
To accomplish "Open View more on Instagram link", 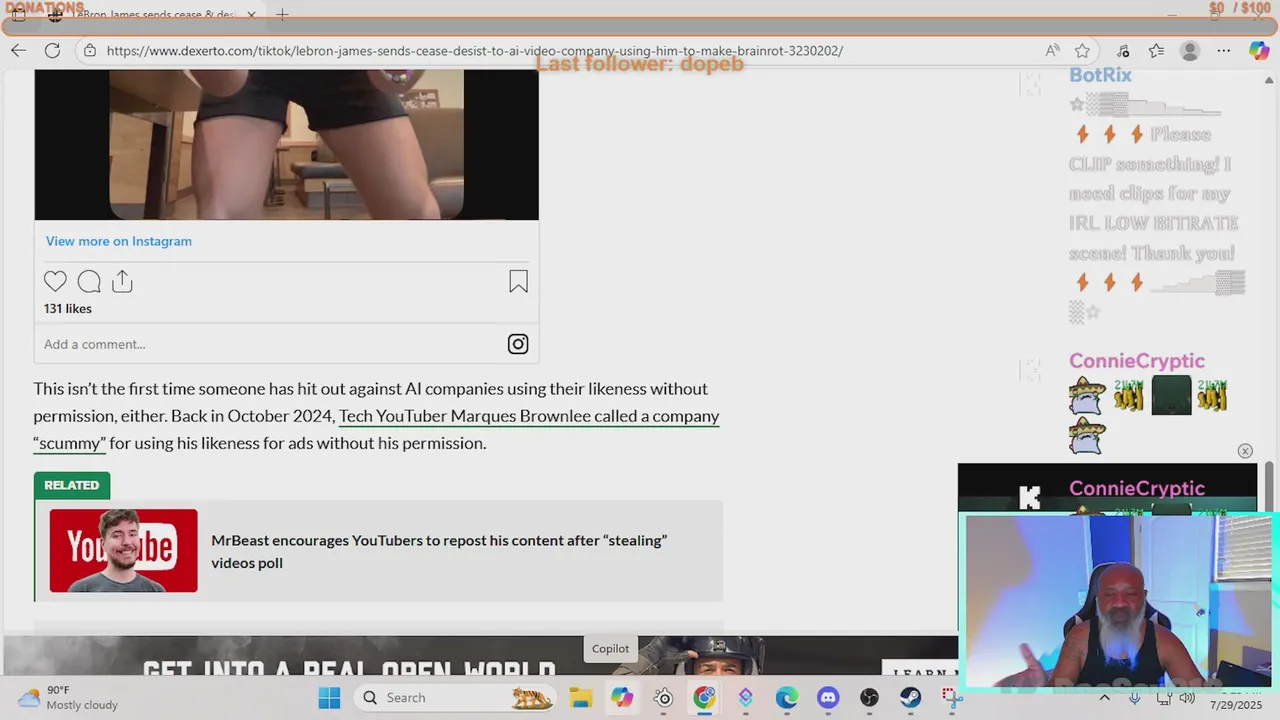I will tap(118, 241).
